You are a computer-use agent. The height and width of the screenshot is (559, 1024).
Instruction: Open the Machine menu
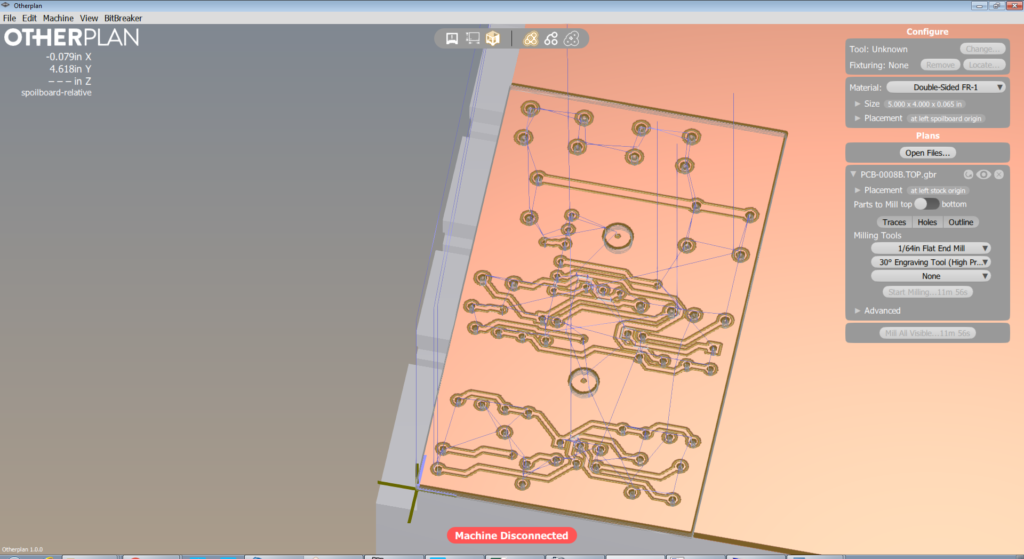58,18
